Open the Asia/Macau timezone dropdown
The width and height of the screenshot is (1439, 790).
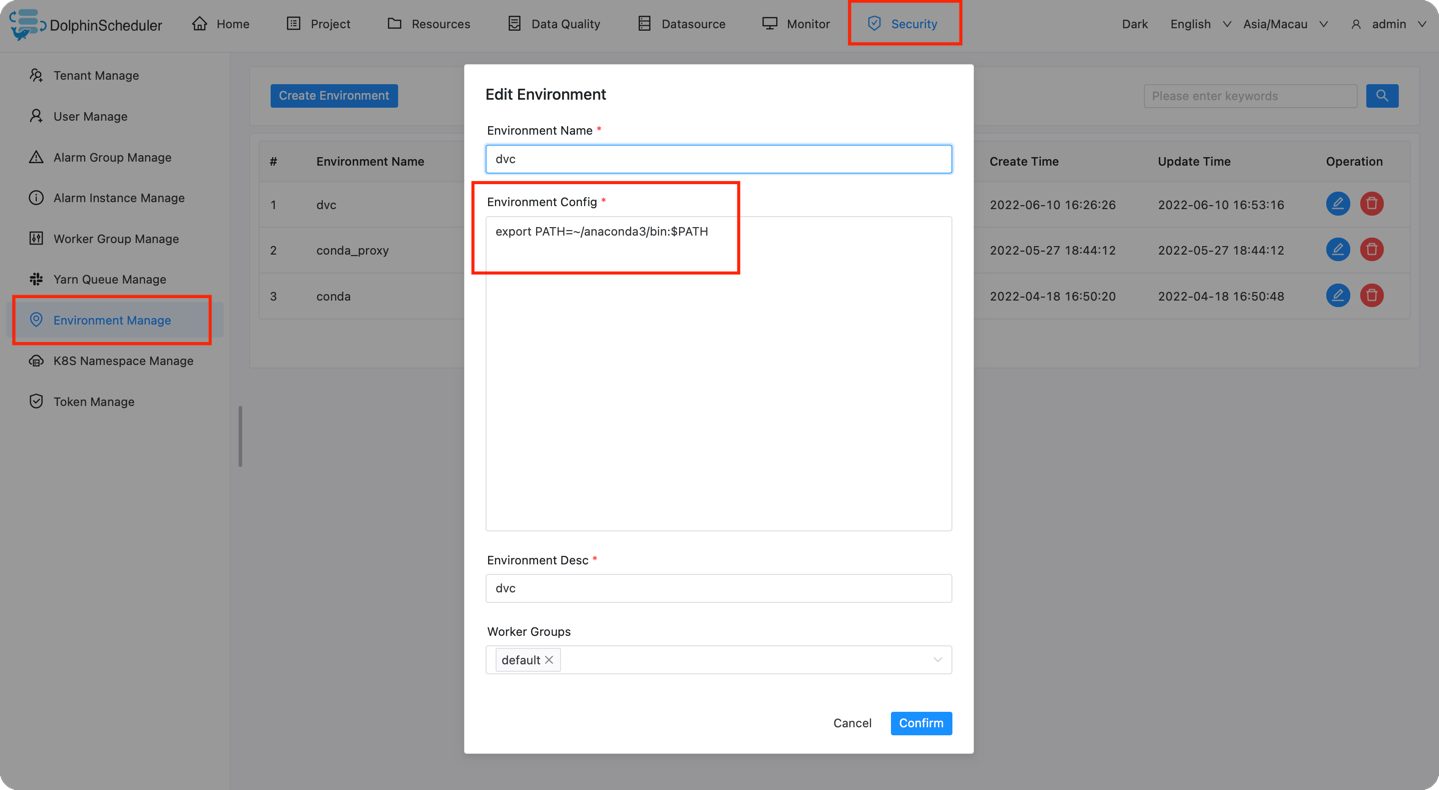tap(1285, 24)
